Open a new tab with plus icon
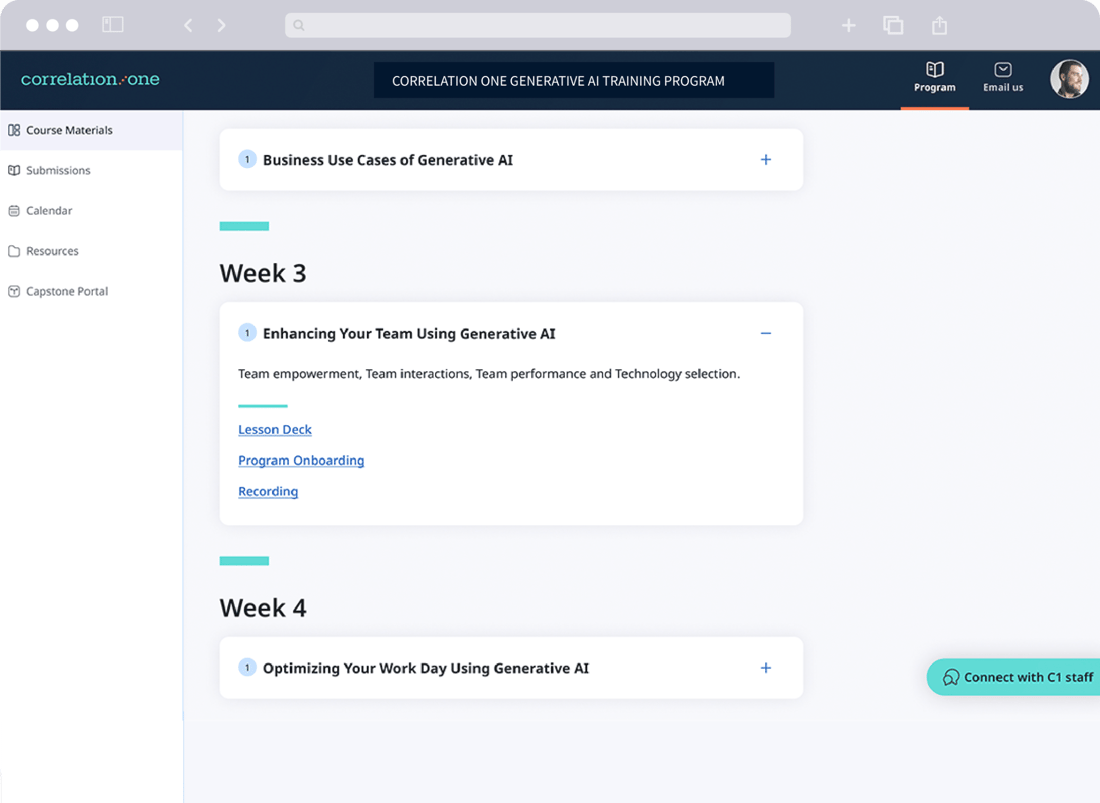 pyautogui.click(x=848, y=25)
